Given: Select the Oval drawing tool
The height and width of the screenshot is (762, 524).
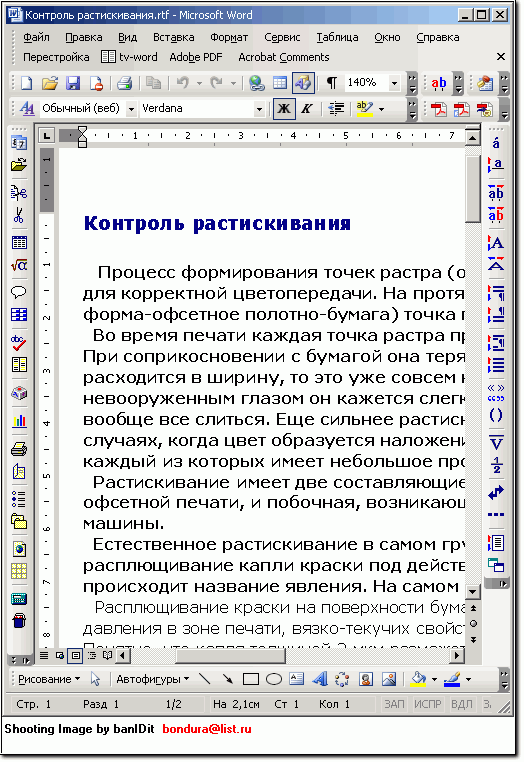Looking at the screenshot, I should 274,680.
